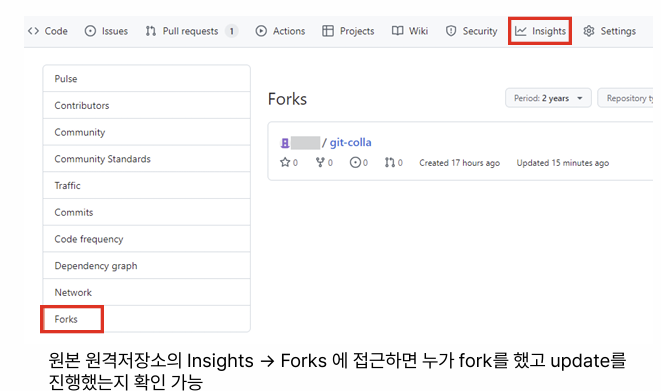Screen dimensions: 661x391
Task: Open the Pull requests tab
Action: pyautogui.click(x=192, y=31)
